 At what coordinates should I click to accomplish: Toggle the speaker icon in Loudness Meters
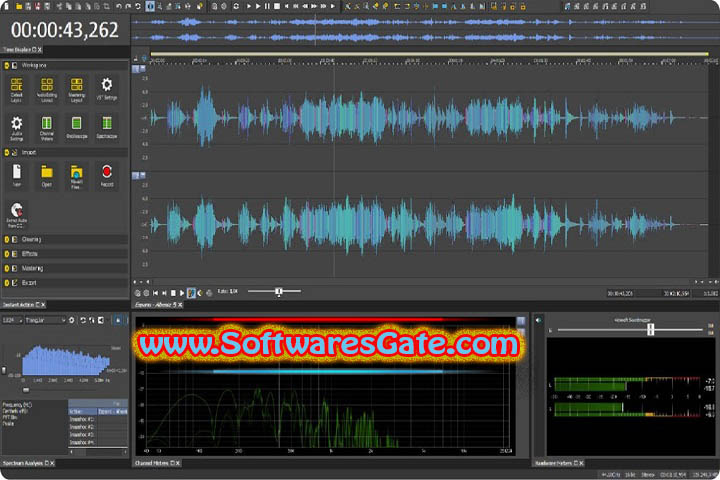(x=538, y=320)
